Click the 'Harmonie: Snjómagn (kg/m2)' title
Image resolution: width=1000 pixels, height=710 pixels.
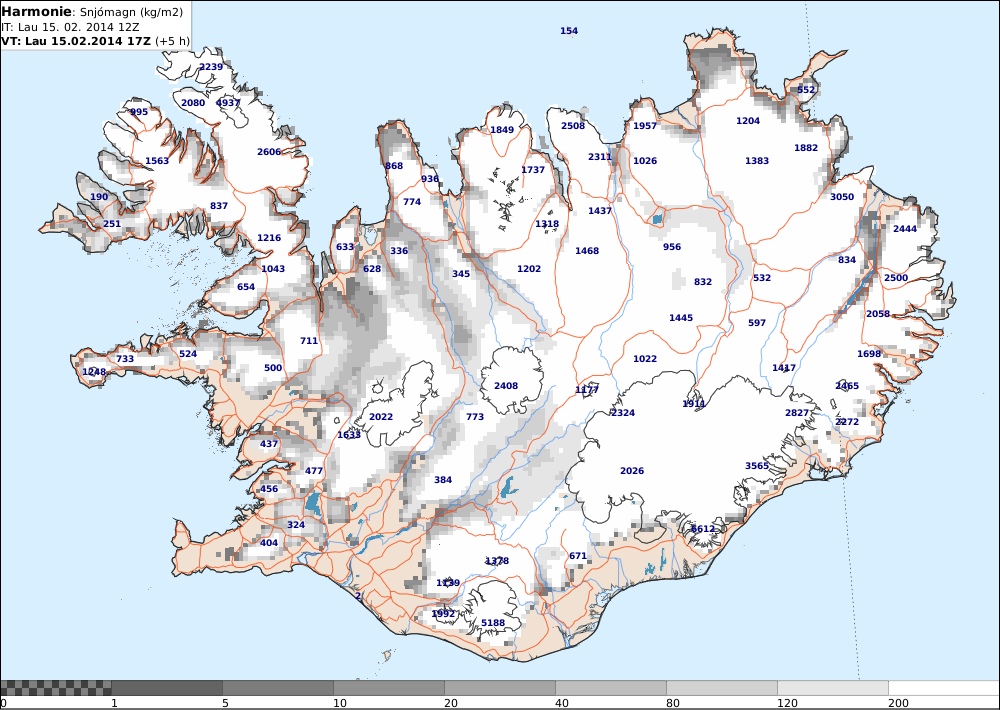[92, 12]
